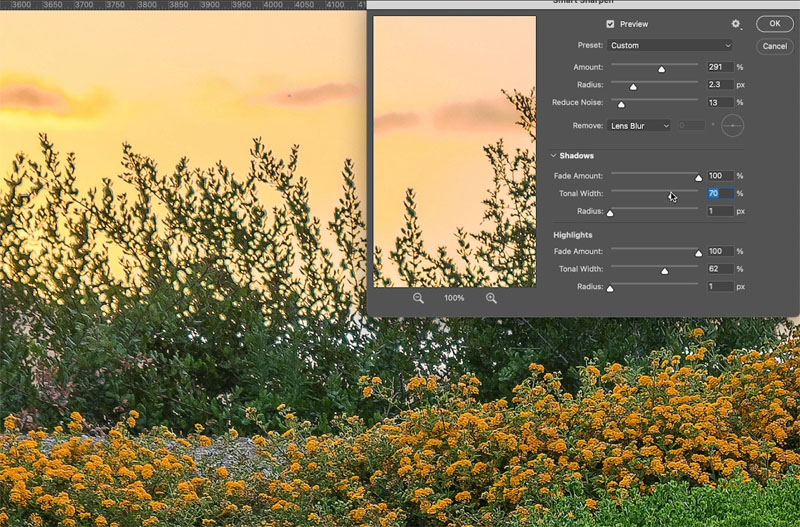Screen dimensions: 800x527
Task: Click the horizontal ruler above the canvas
Action: click(183, 5)
